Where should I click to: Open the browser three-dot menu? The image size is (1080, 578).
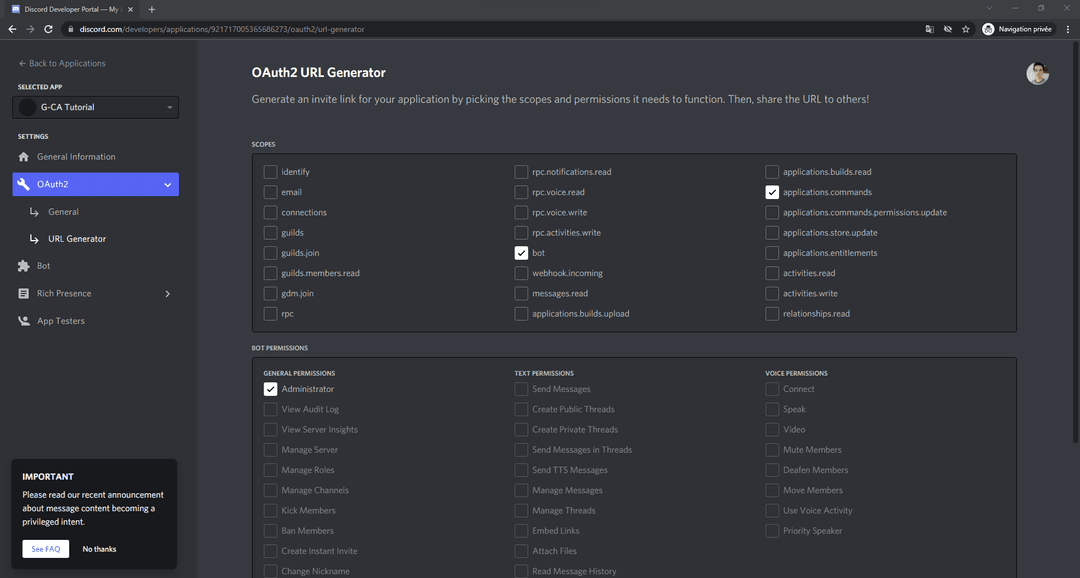click(x=1068, y=29)
